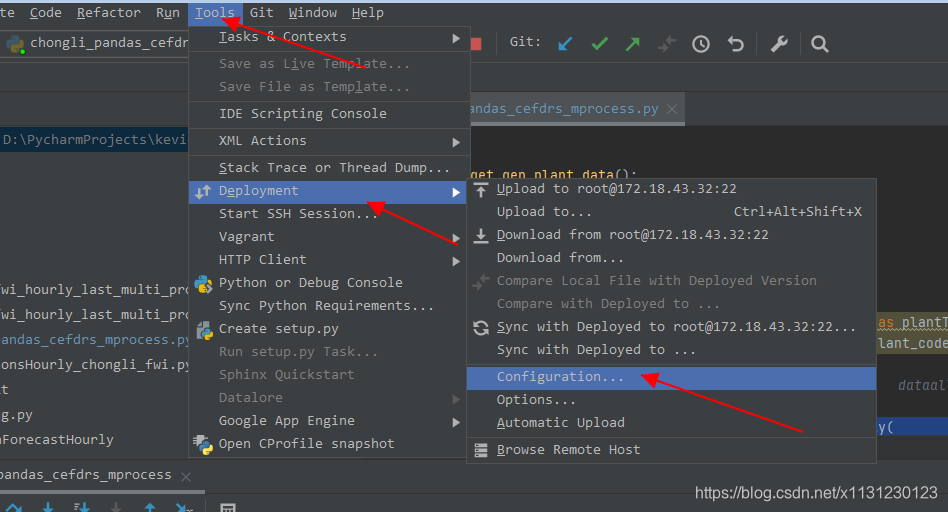Click Deployment up-down arrows icon

coord(203,192)
